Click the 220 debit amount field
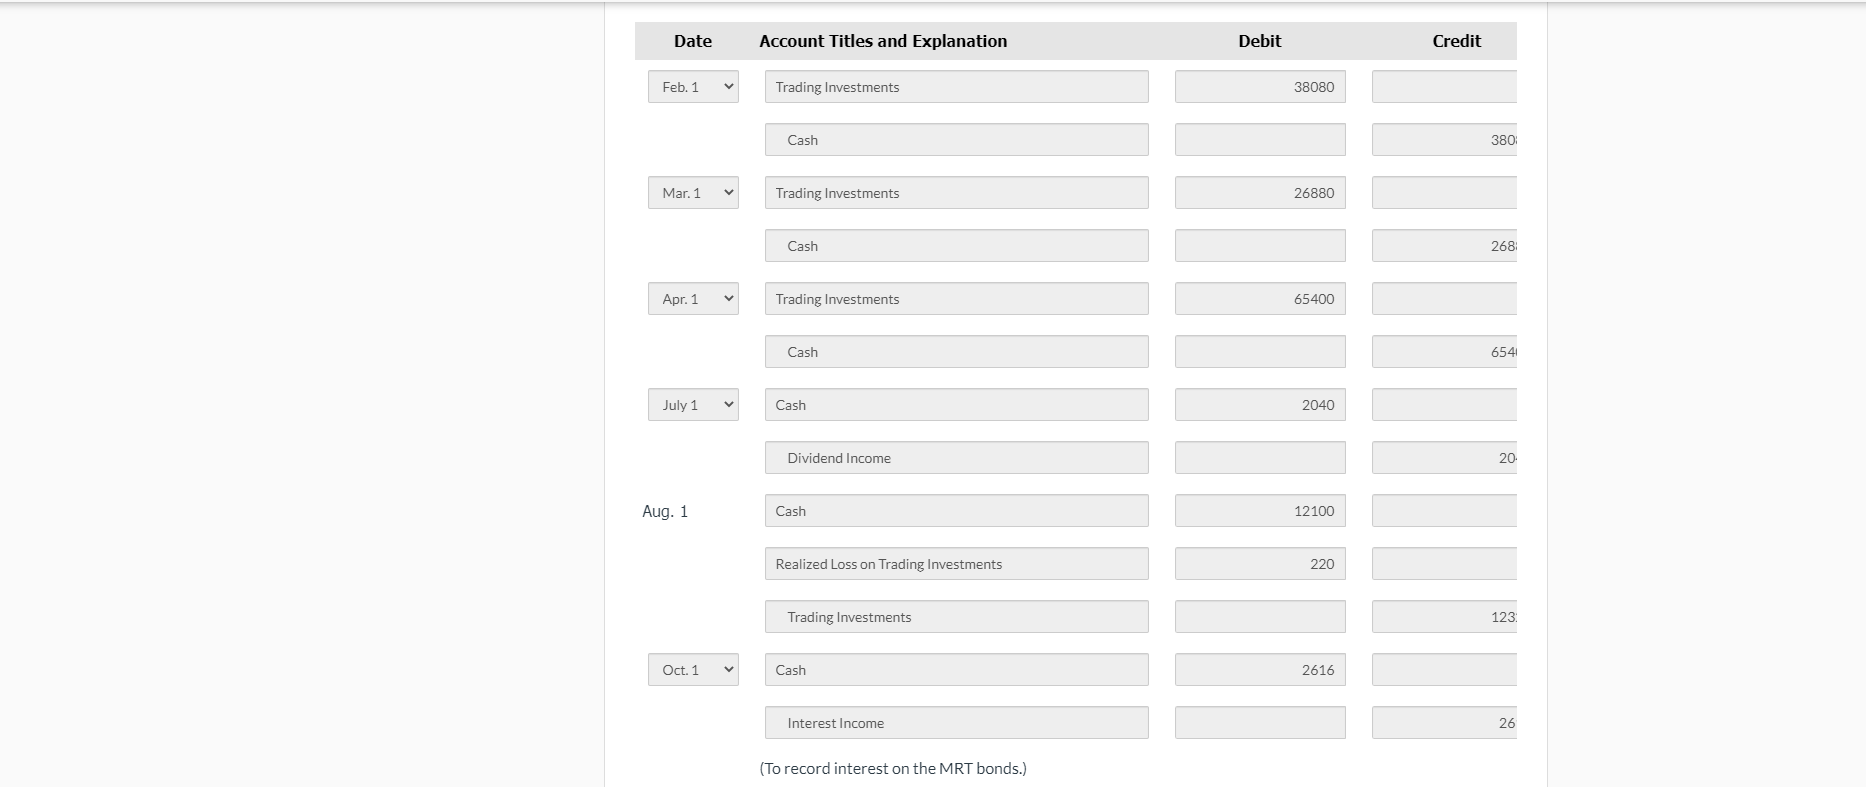The height and width of the screenshot is (787, 1866). [1259, 563]
